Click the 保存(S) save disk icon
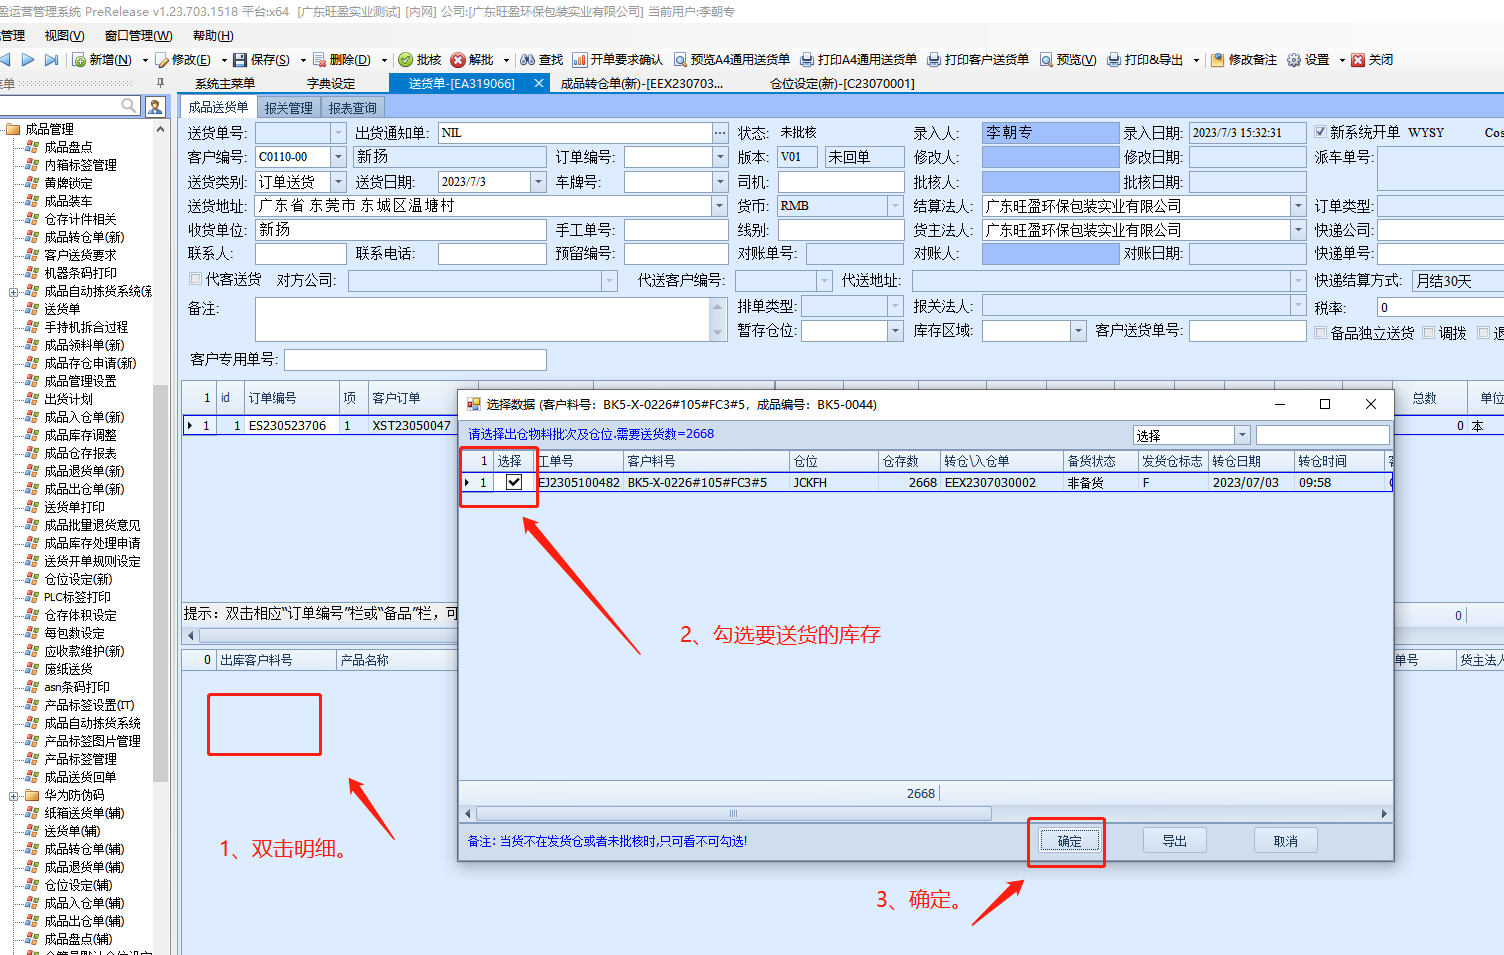The image size is (1504, 955). click(240, 60)
